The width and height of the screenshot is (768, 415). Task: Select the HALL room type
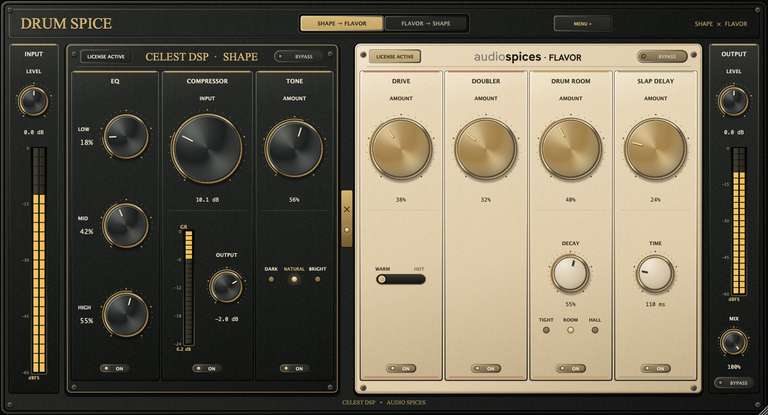pyautogui.click(x=595, y=330)
